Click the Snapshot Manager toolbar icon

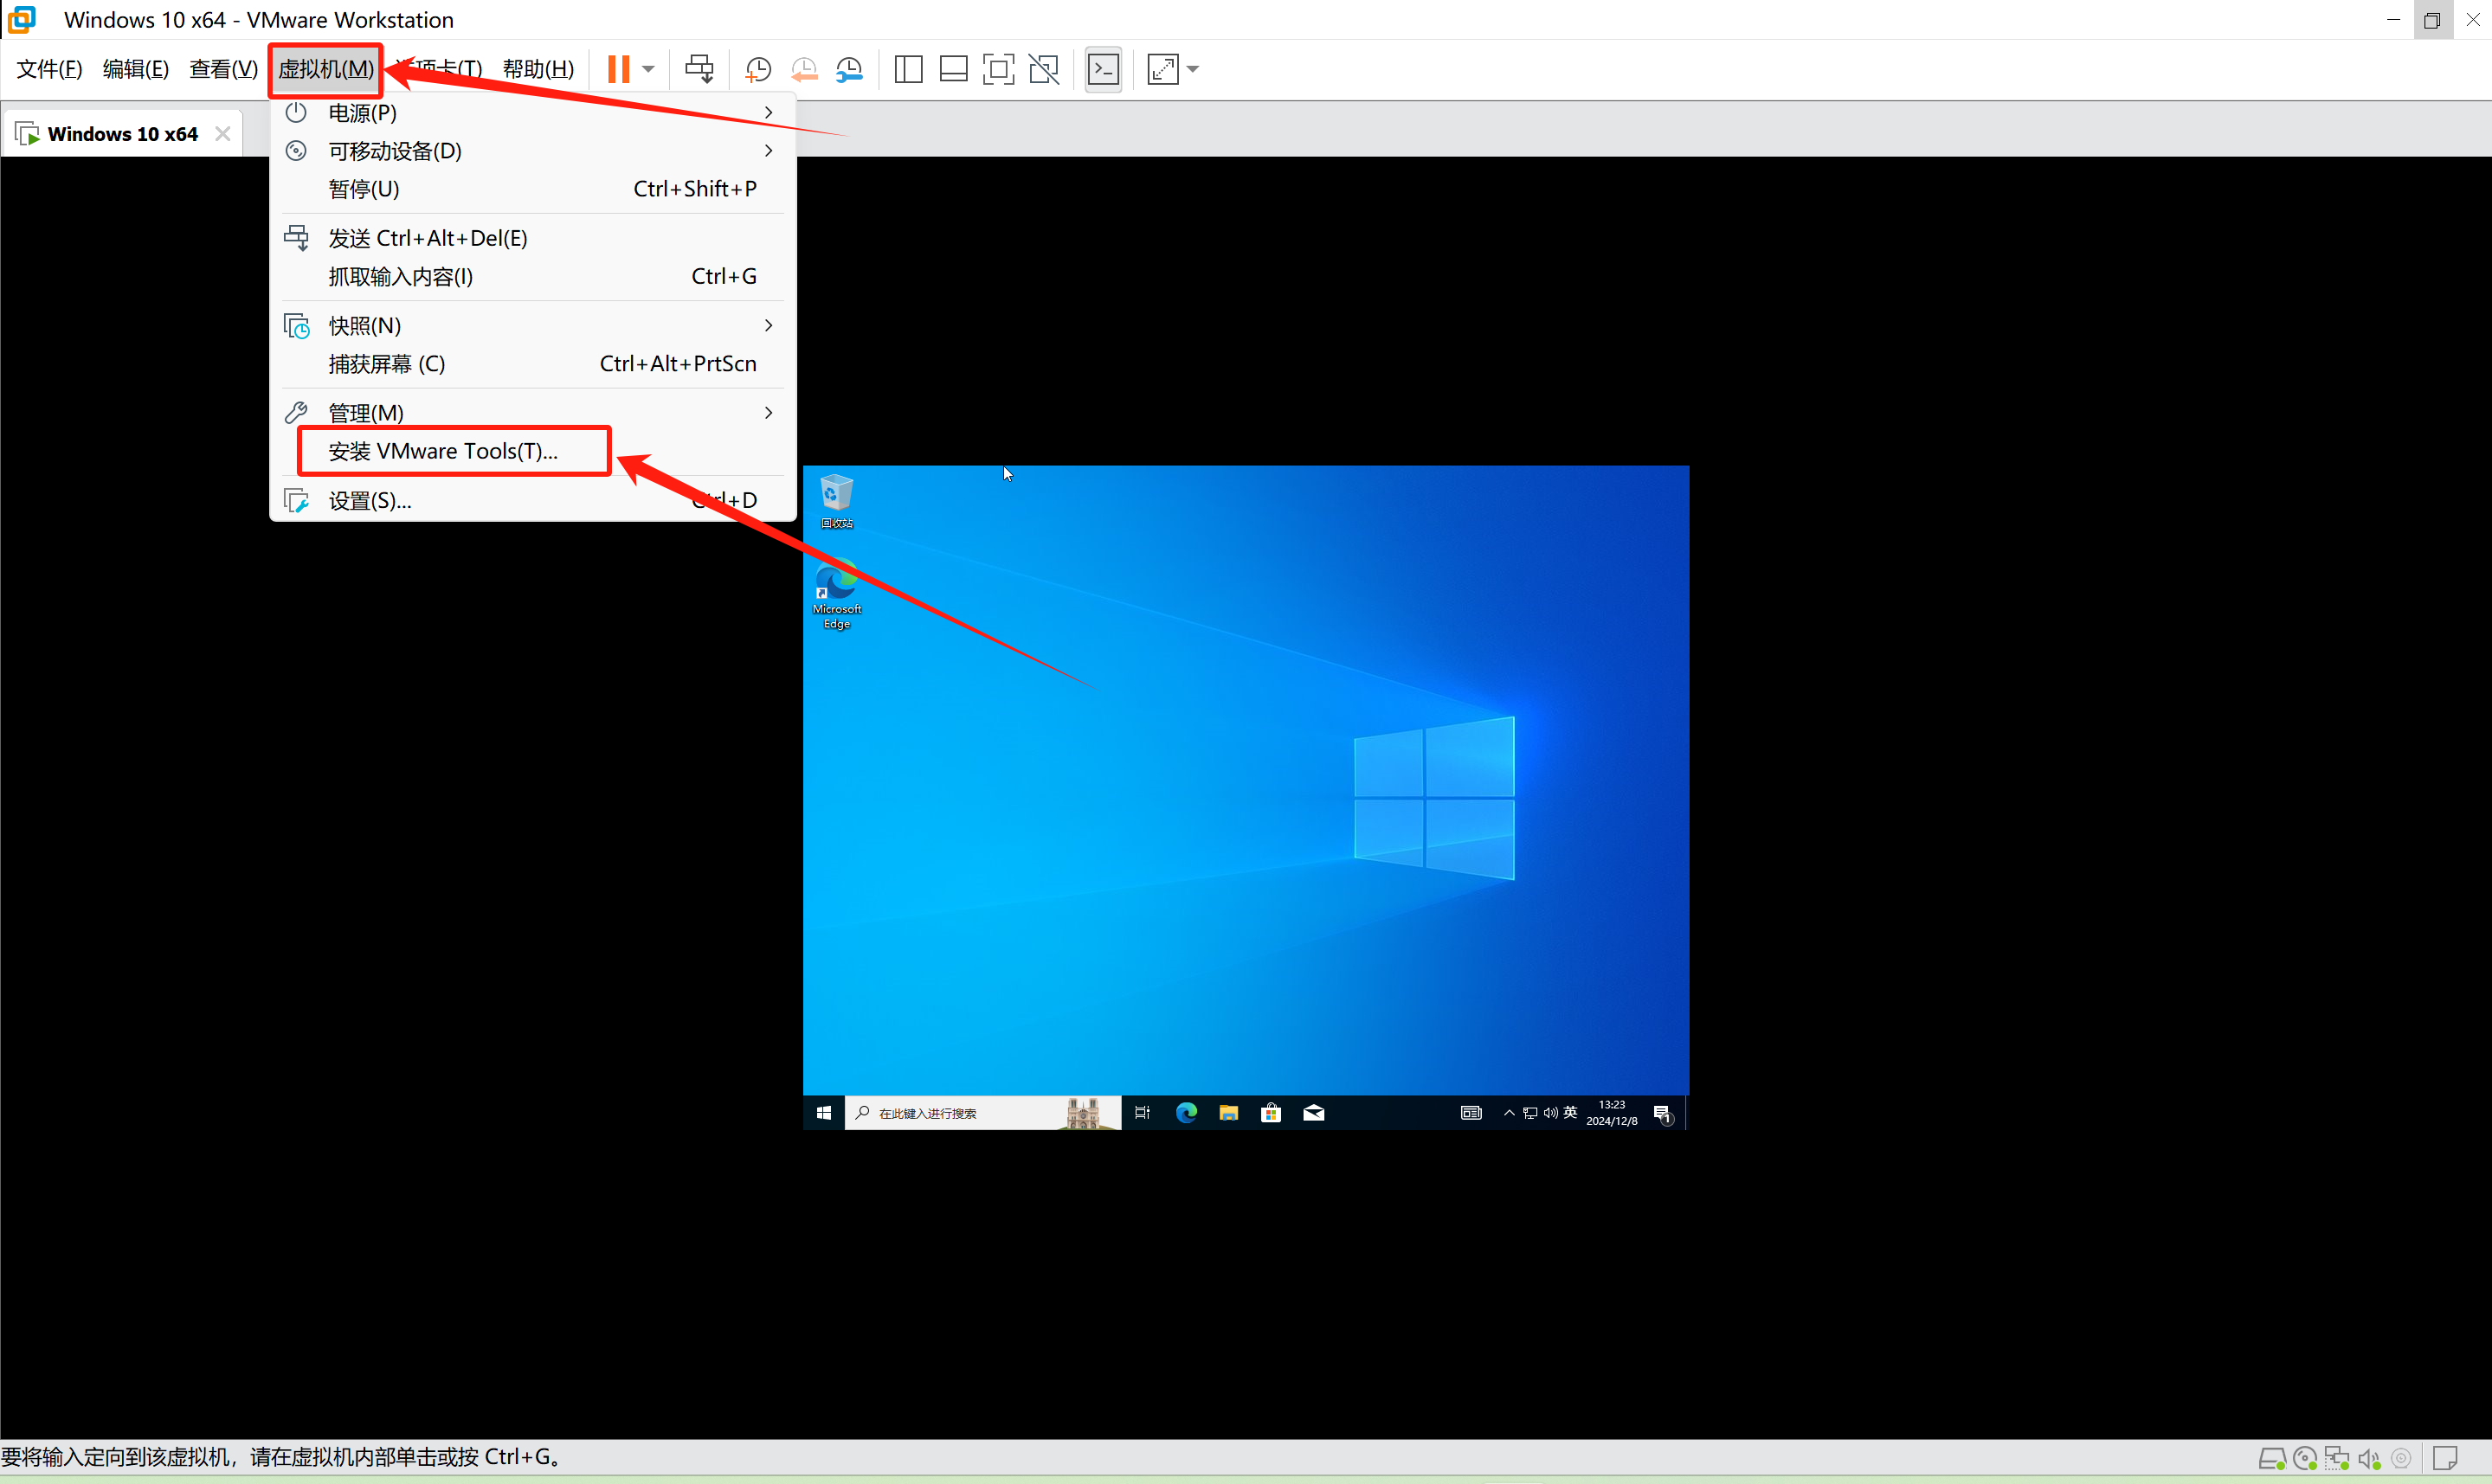(849, 69)
